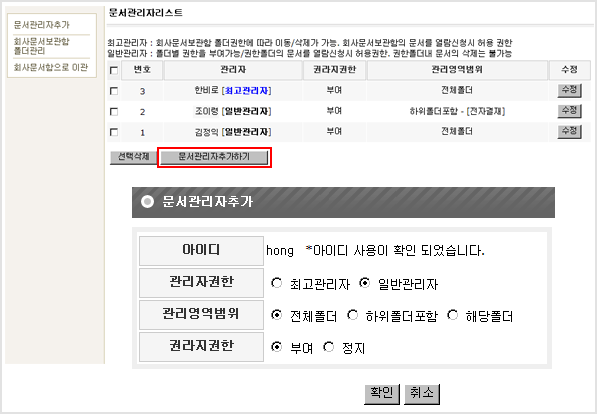Choose 전체폴더 for 관리영역범위

pyautogui.click(x=276, y=315)
